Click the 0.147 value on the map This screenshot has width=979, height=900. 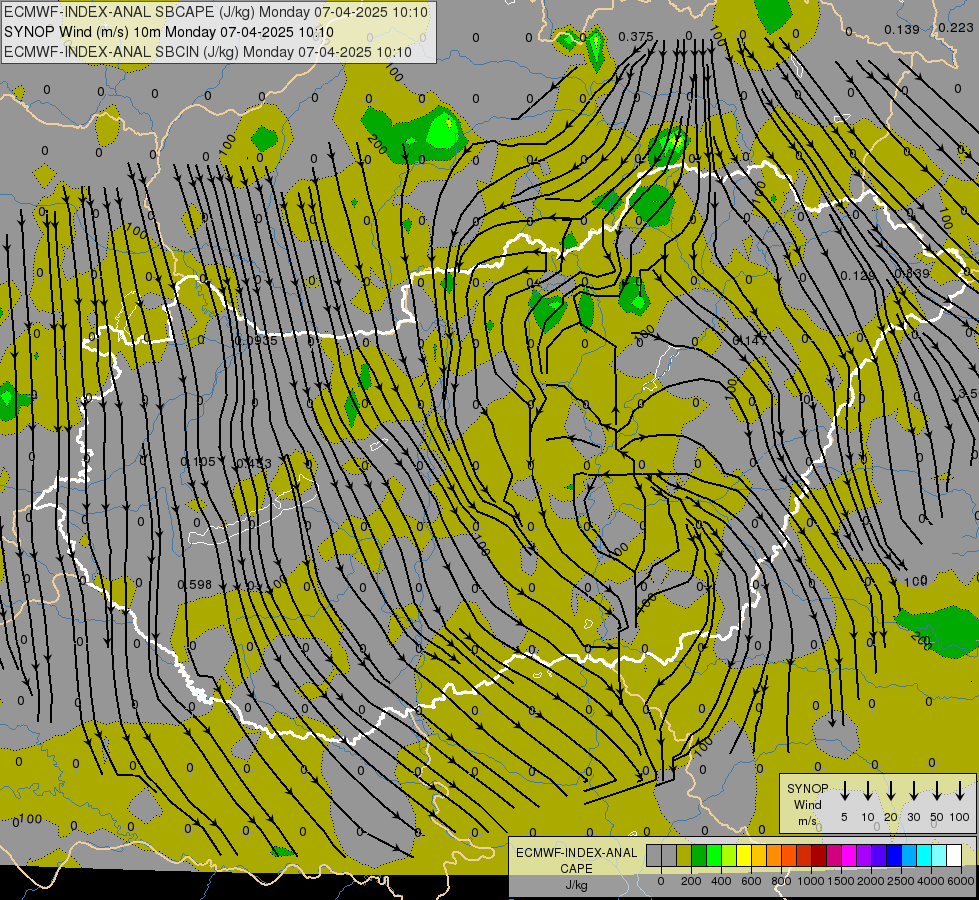pos(750,340)
